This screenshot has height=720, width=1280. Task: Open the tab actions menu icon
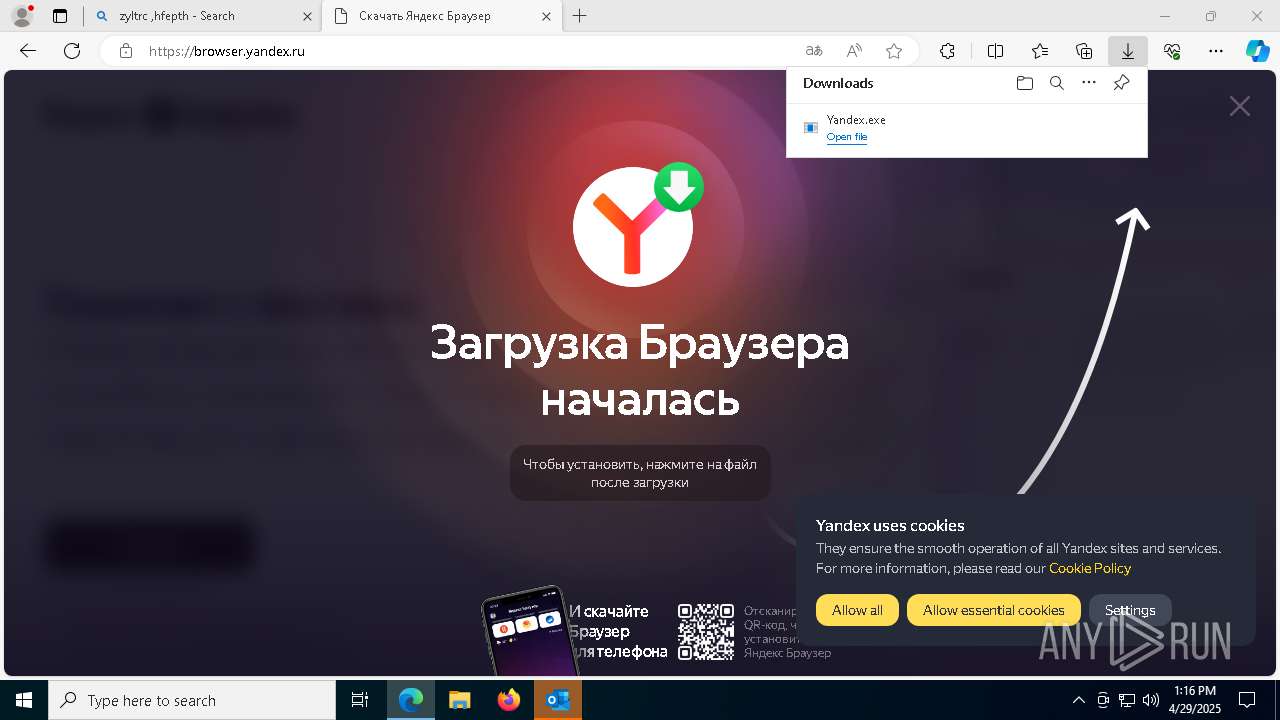[x=60, y=16]
